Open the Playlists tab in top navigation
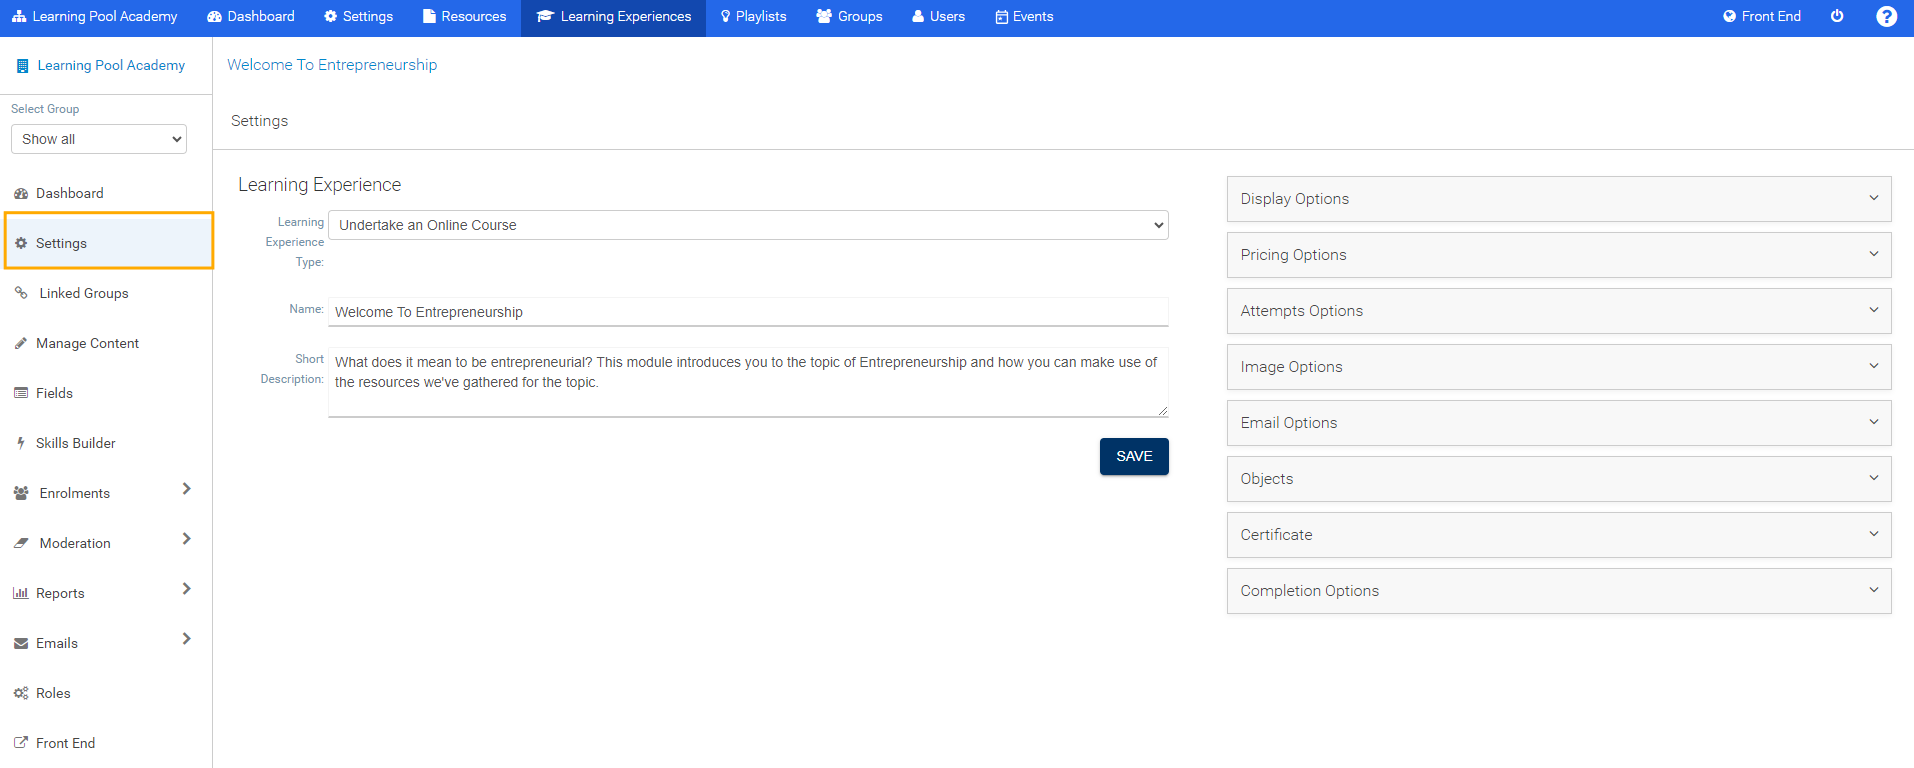Image resolution: width=1914 pixels, height=768 pixels. tap(753, 17)
